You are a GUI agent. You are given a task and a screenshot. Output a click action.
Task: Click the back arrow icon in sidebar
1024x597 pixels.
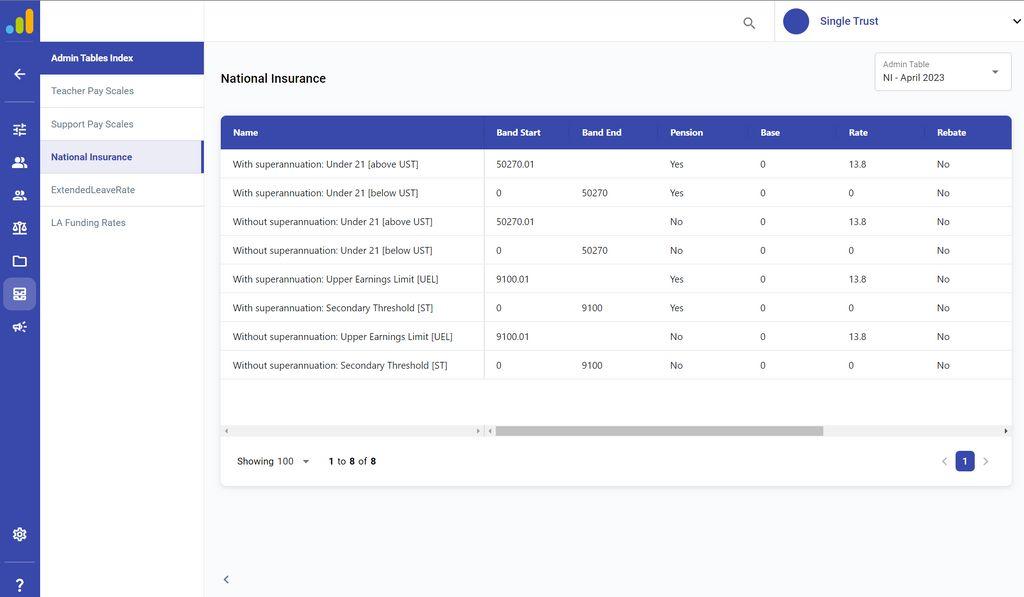click(x=20, y=74)
